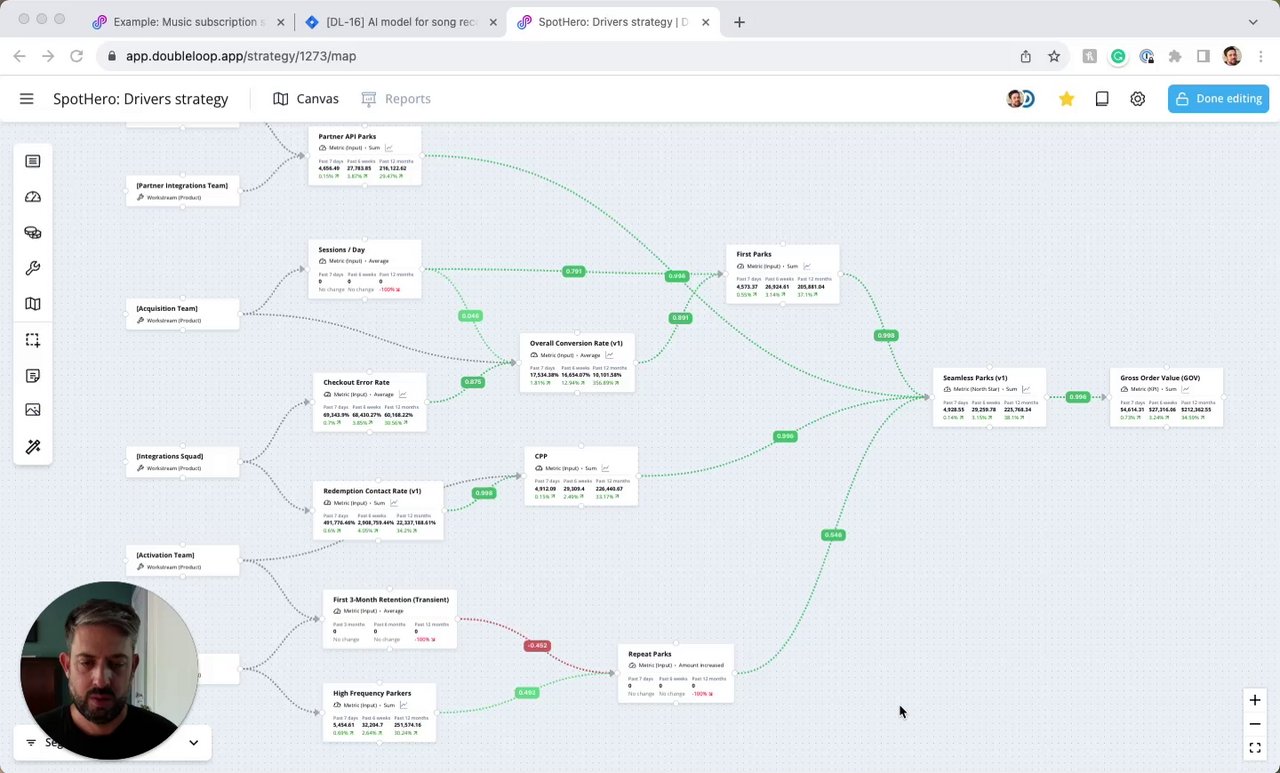Open chart icon on Checkout Error Rate card

[403, 394]
